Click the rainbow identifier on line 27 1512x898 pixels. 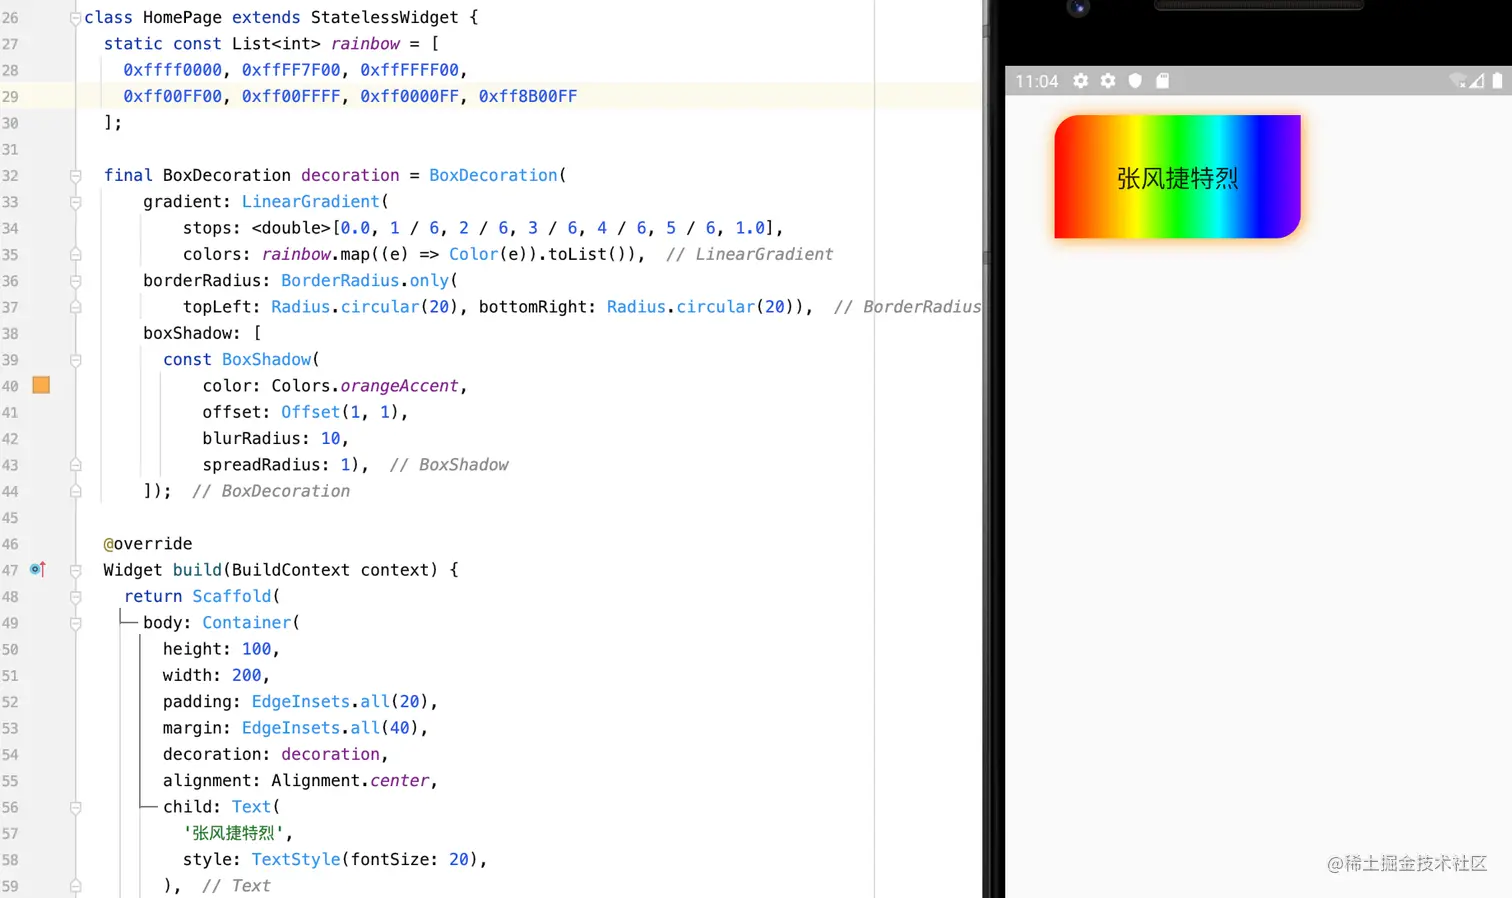point(365,44)
